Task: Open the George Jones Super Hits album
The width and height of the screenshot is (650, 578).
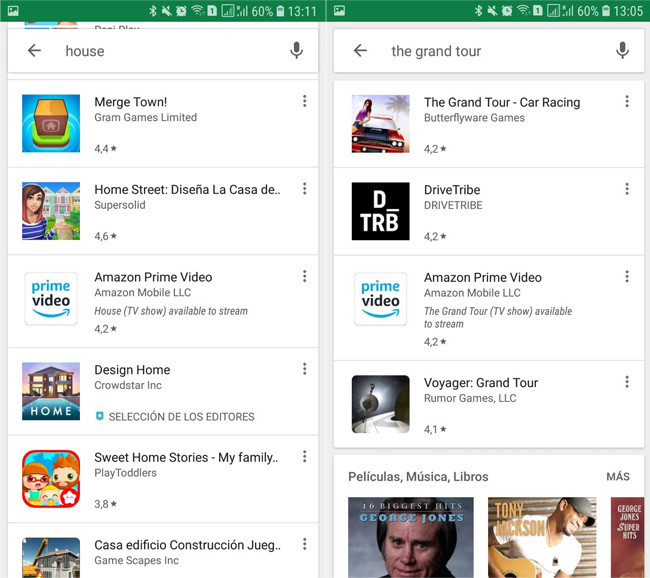Action: [x=628, y=537]
